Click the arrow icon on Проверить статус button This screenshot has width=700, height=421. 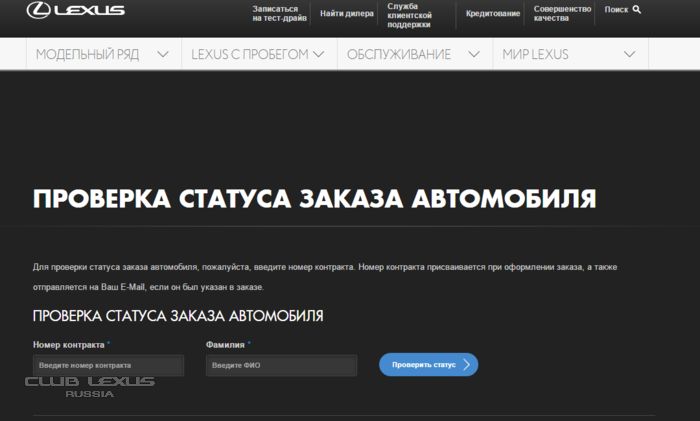click(x=466, y=365)
